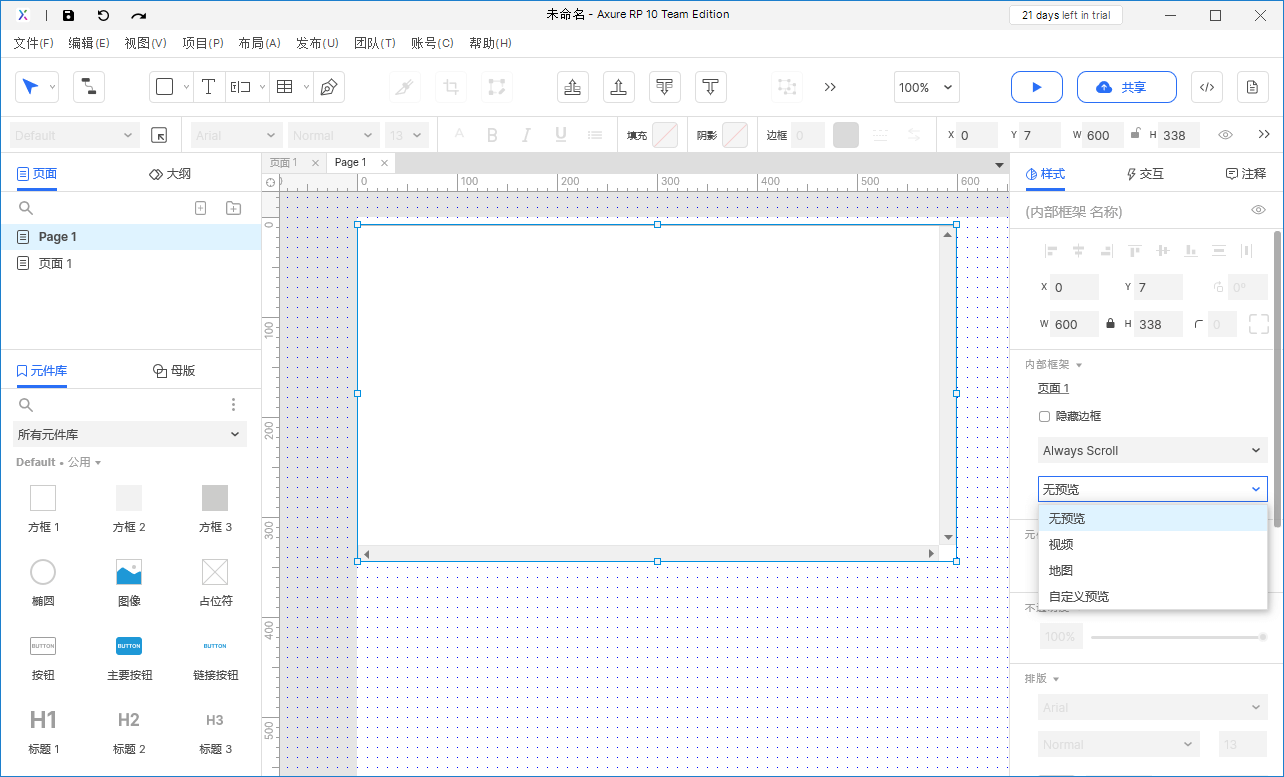
Task: Expand the 排版 typography section arrow
Action: tap(1056, 679)
